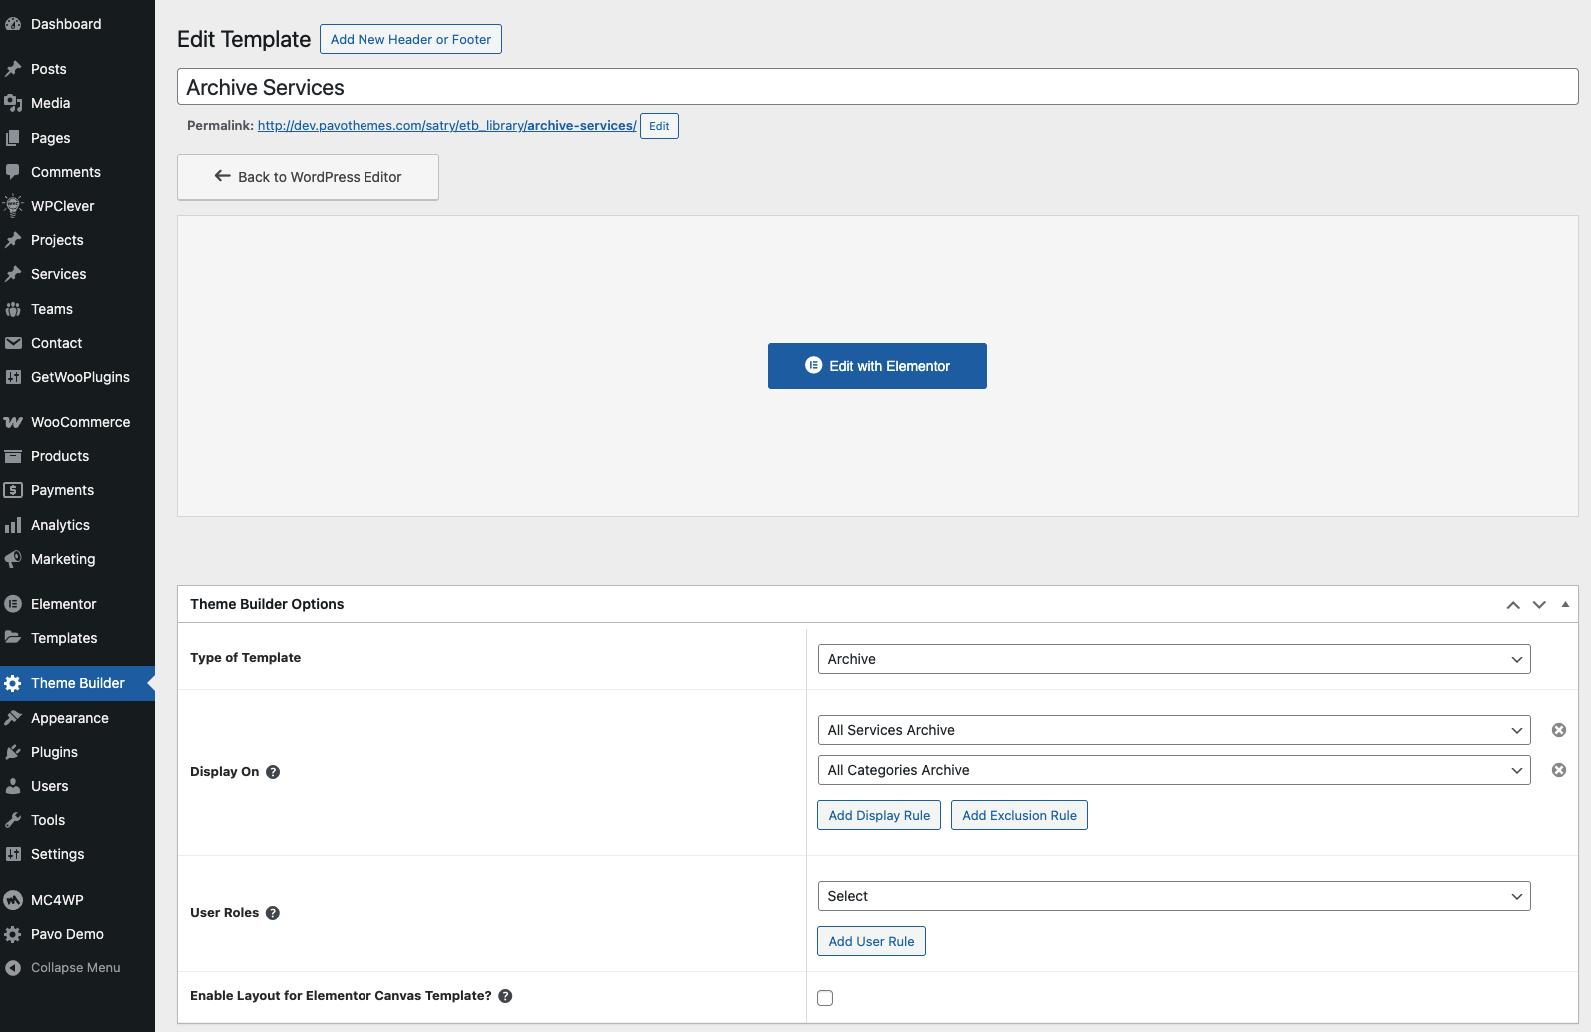
Task: Click Edit with Elementor button
Action: pyautogui.click(x=877, y=366)
